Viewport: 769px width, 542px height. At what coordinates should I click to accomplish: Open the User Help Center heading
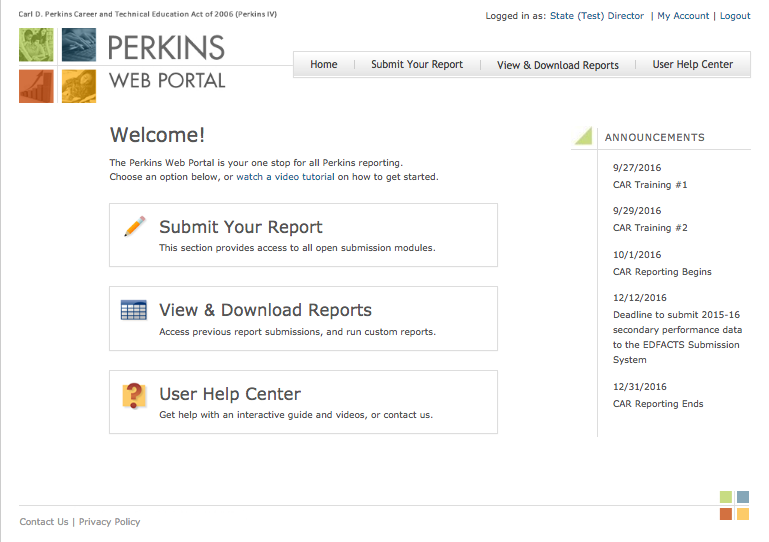pos(230,394)
